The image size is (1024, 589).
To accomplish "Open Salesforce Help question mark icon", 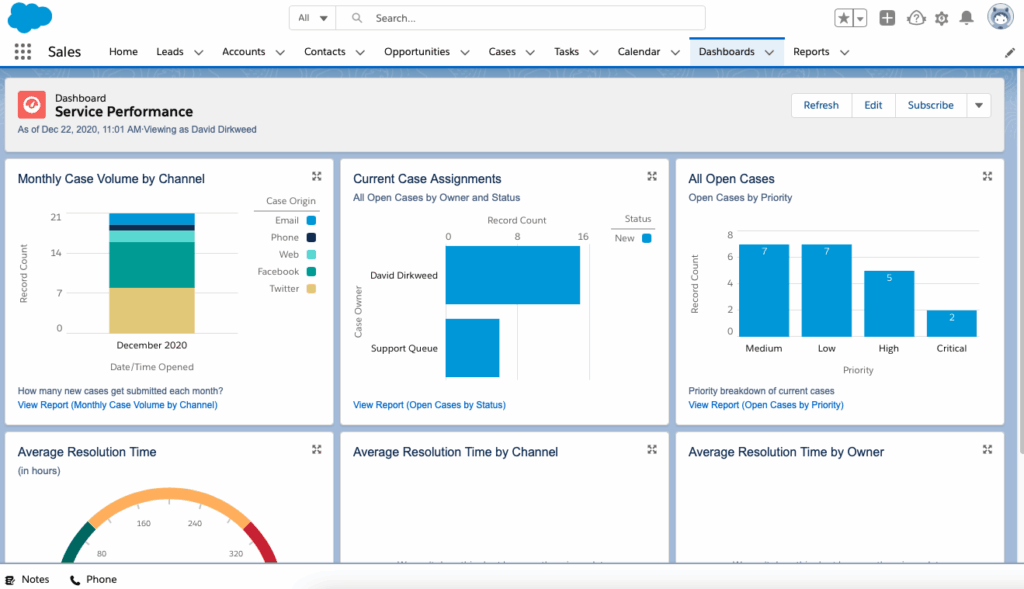I will (916, 18).
